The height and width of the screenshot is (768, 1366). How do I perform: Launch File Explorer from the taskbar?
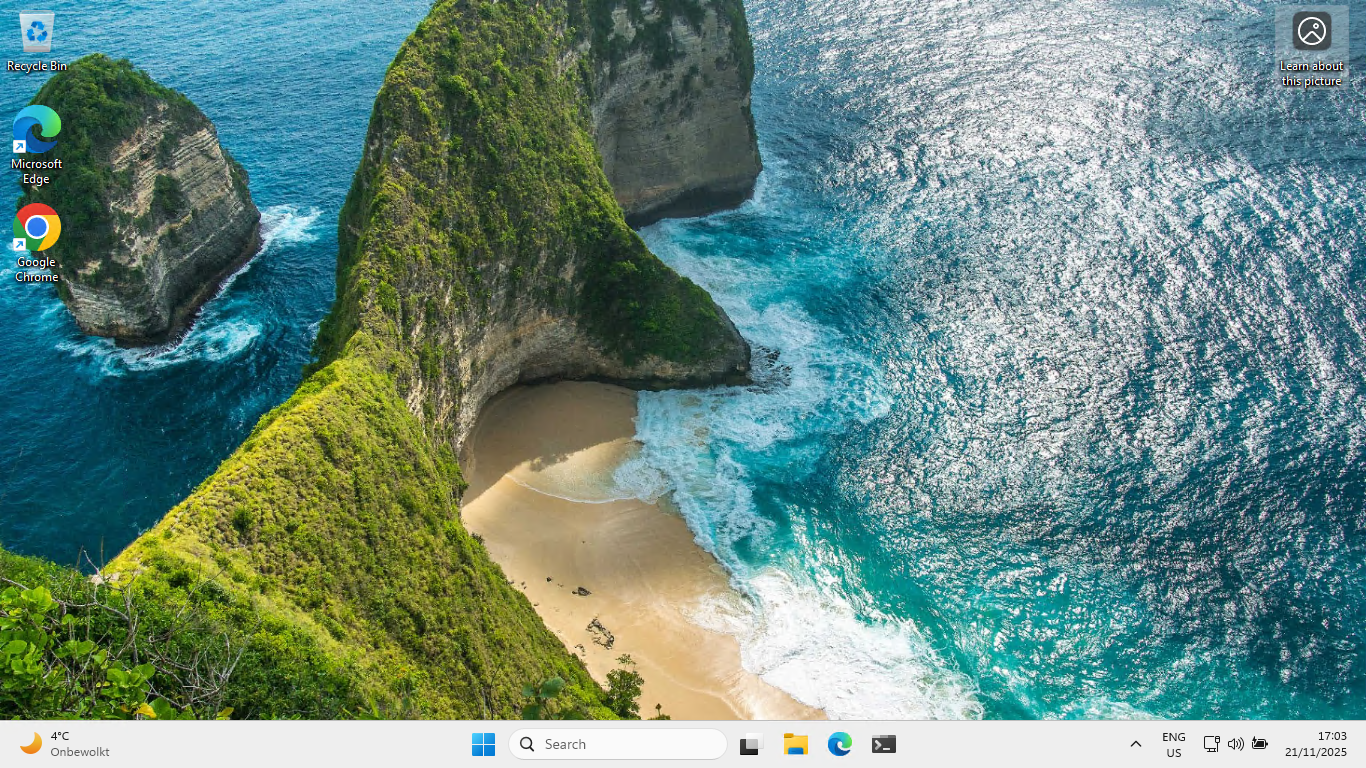tap(795, 744)
